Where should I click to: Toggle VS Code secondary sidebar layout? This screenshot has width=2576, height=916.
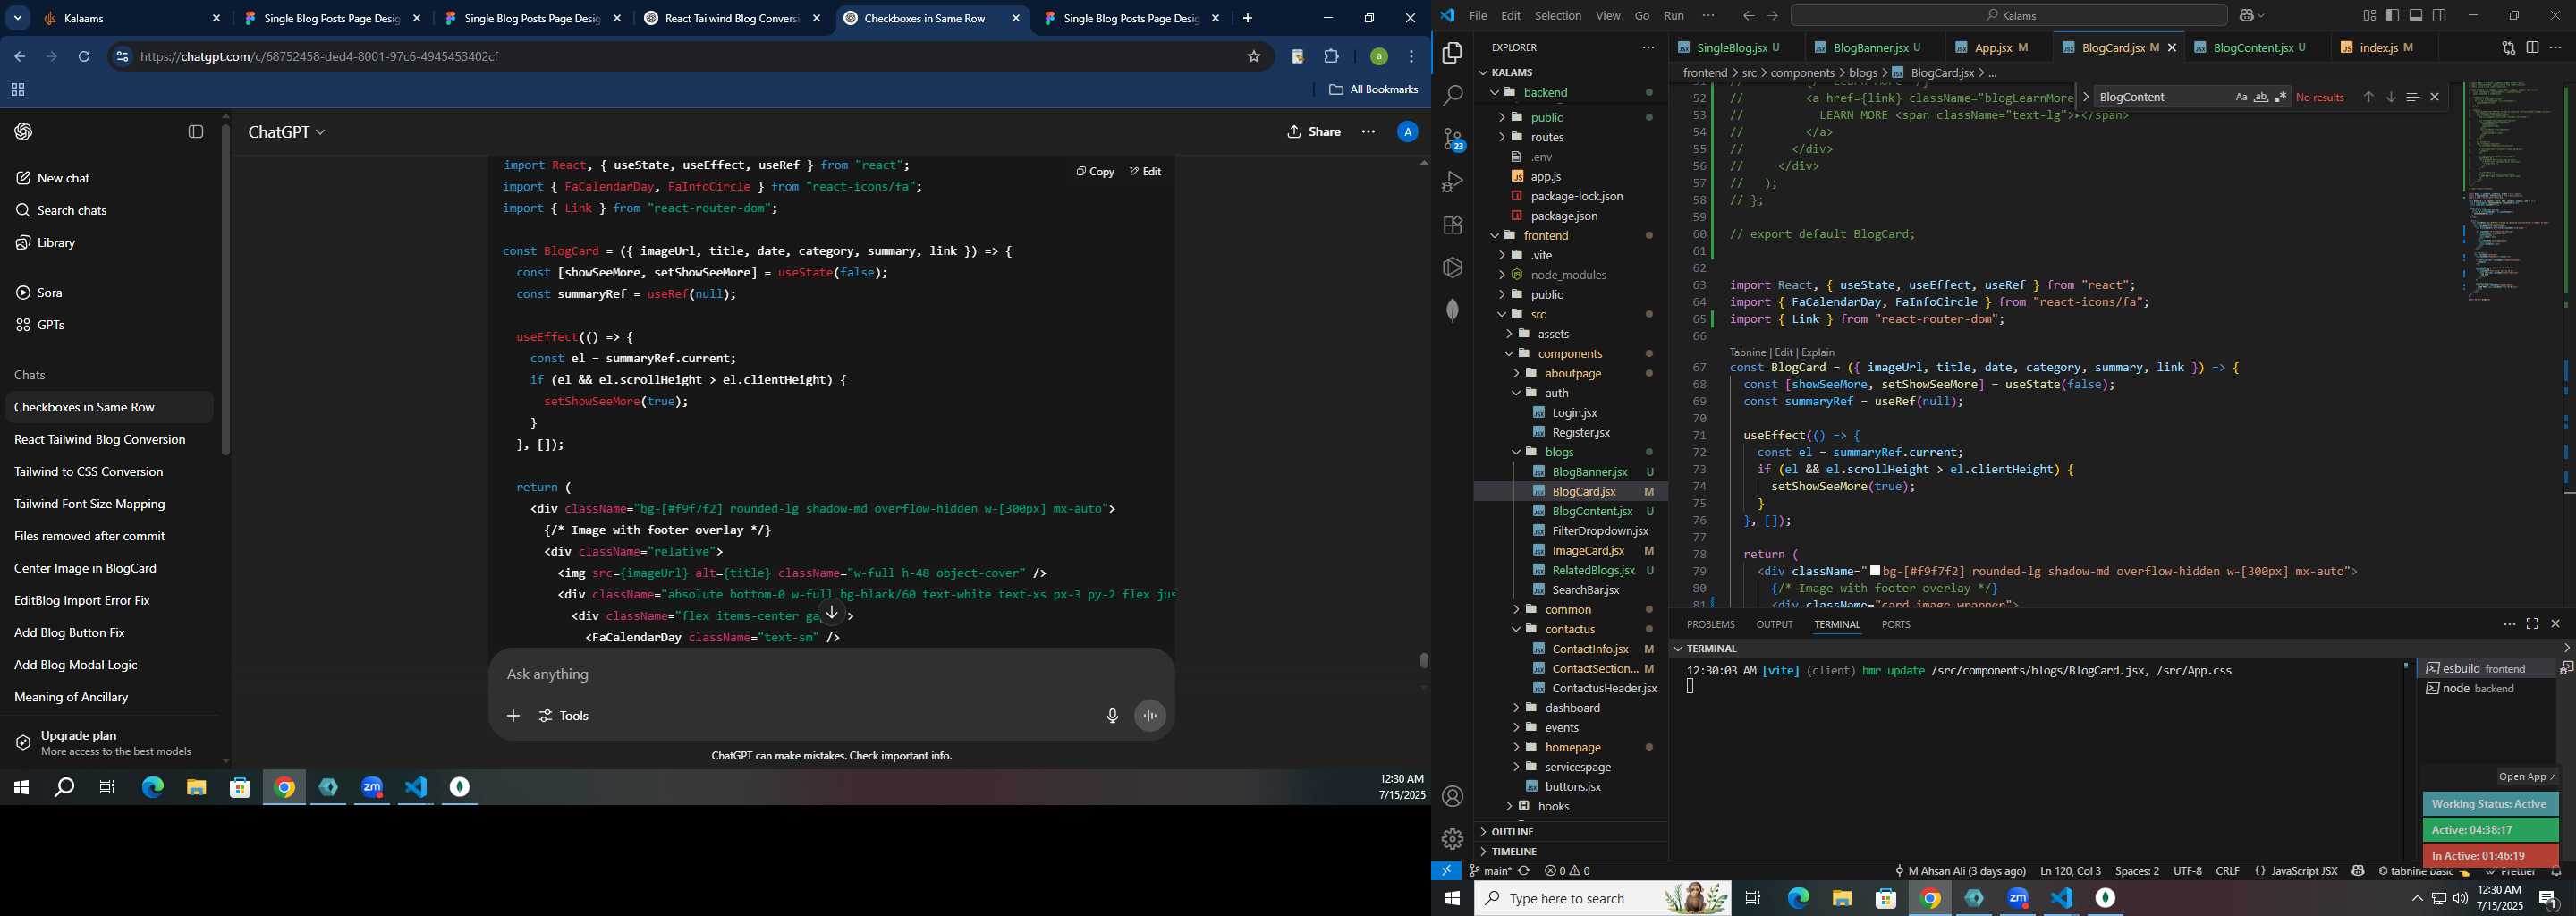pyautogui.click(x=2440, y=16)
